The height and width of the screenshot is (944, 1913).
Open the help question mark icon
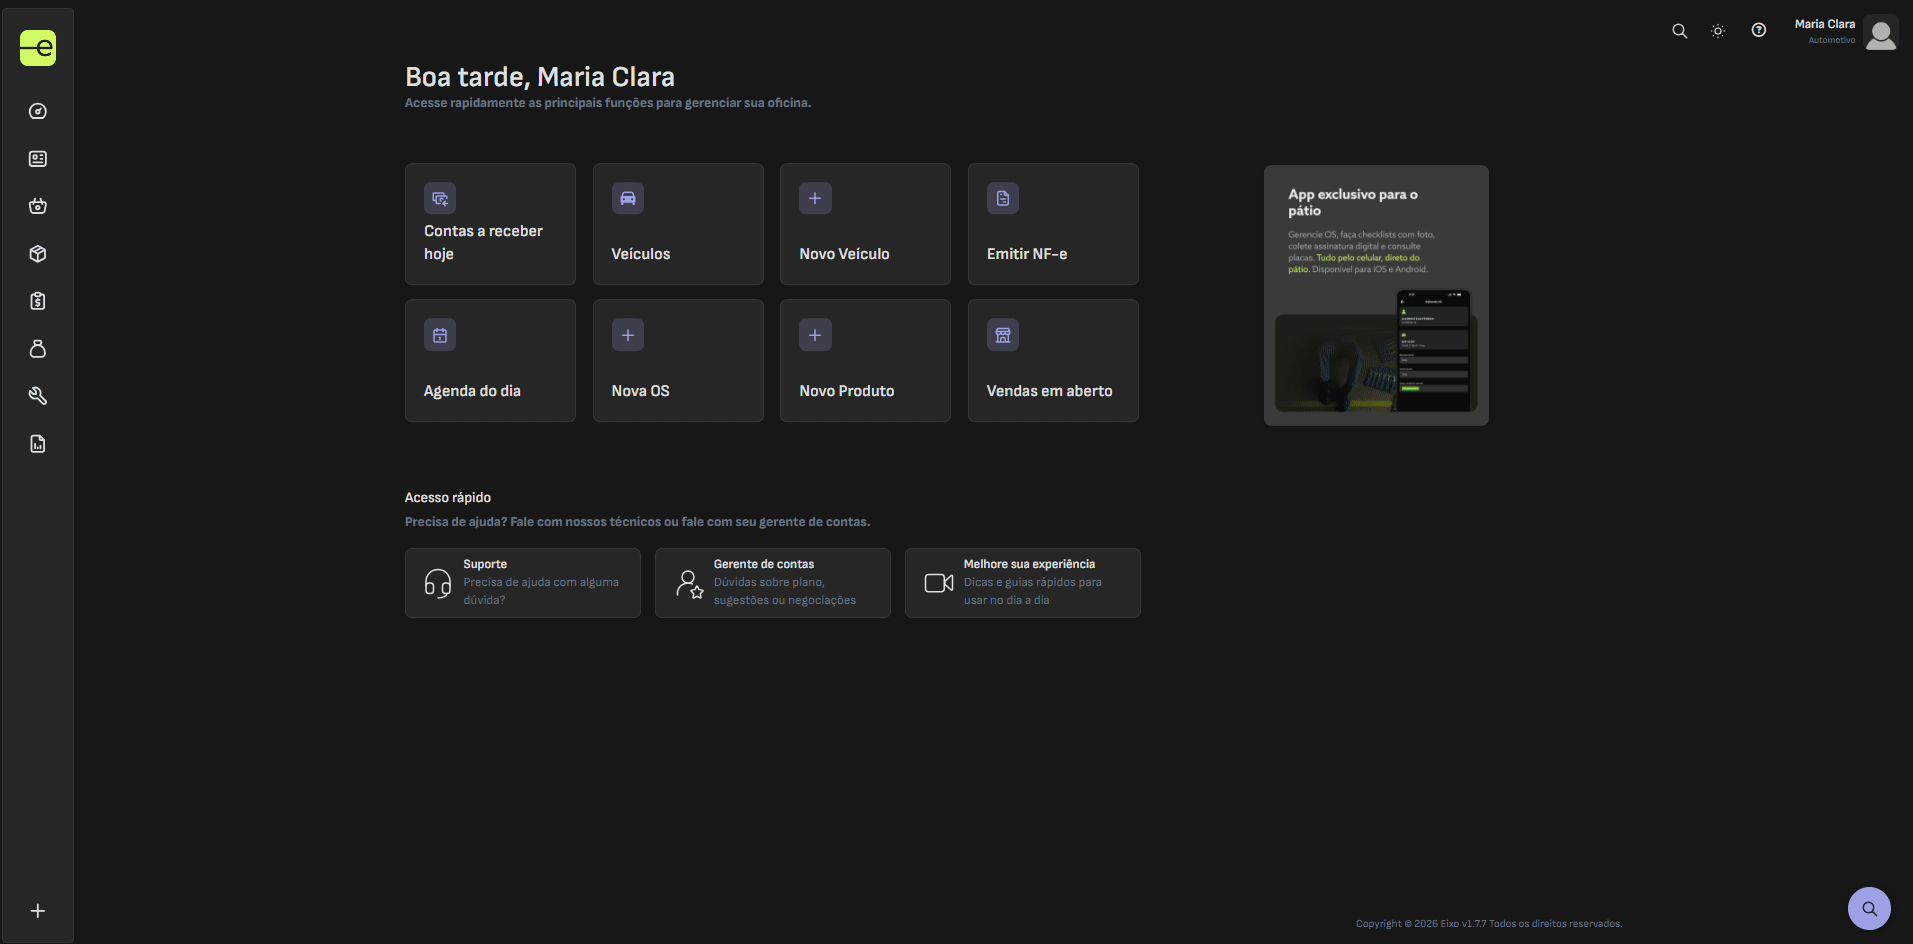click(x=1759, y=31)
